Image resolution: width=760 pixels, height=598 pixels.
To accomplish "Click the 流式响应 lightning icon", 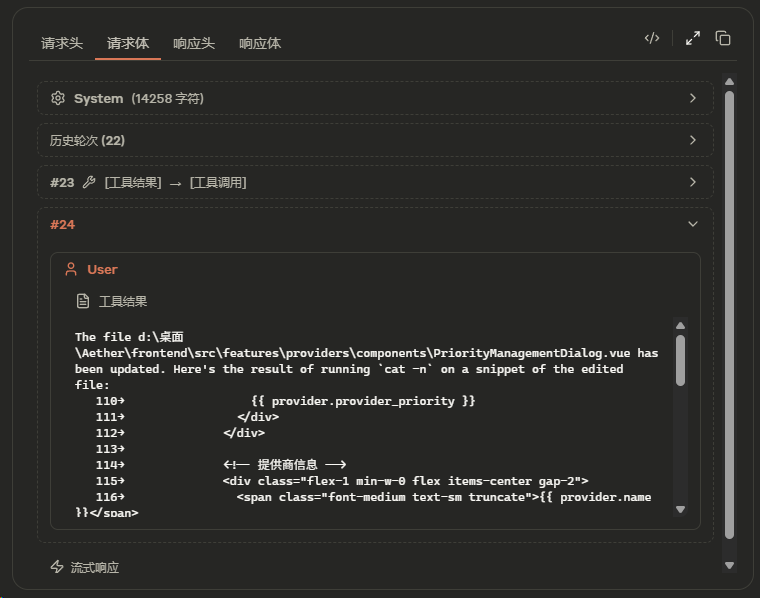I will [57, 567].
